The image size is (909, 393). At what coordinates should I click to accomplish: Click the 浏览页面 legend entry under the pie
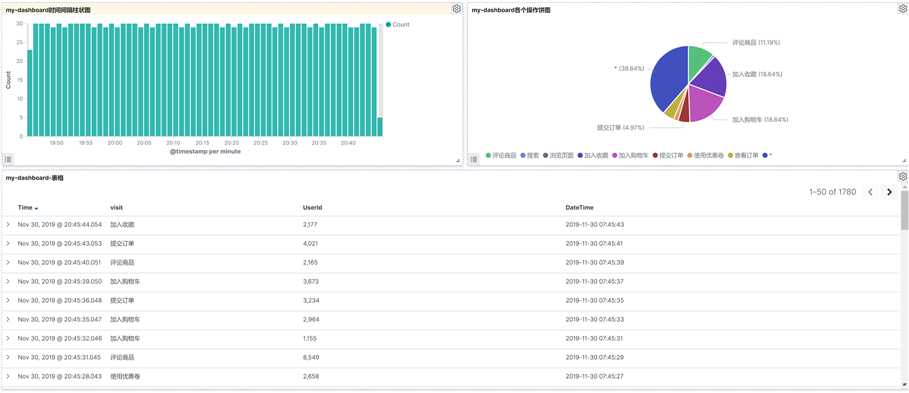click(558, 155)
